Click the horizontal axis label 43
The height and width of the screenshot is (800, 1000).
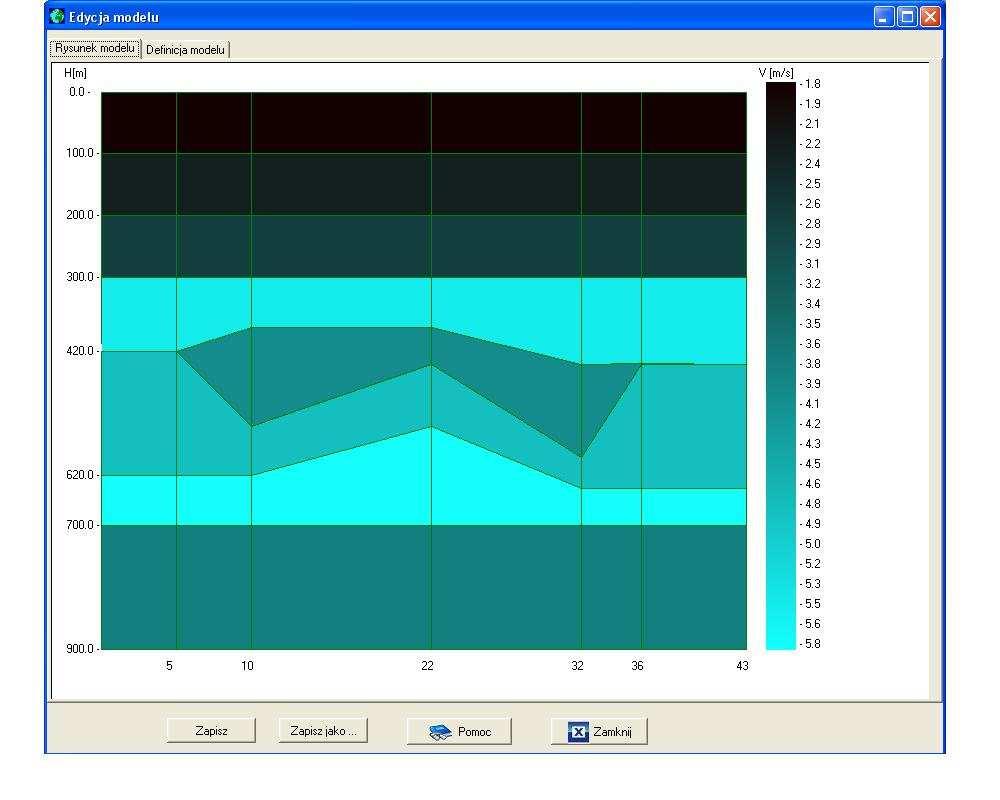point(742,665)
